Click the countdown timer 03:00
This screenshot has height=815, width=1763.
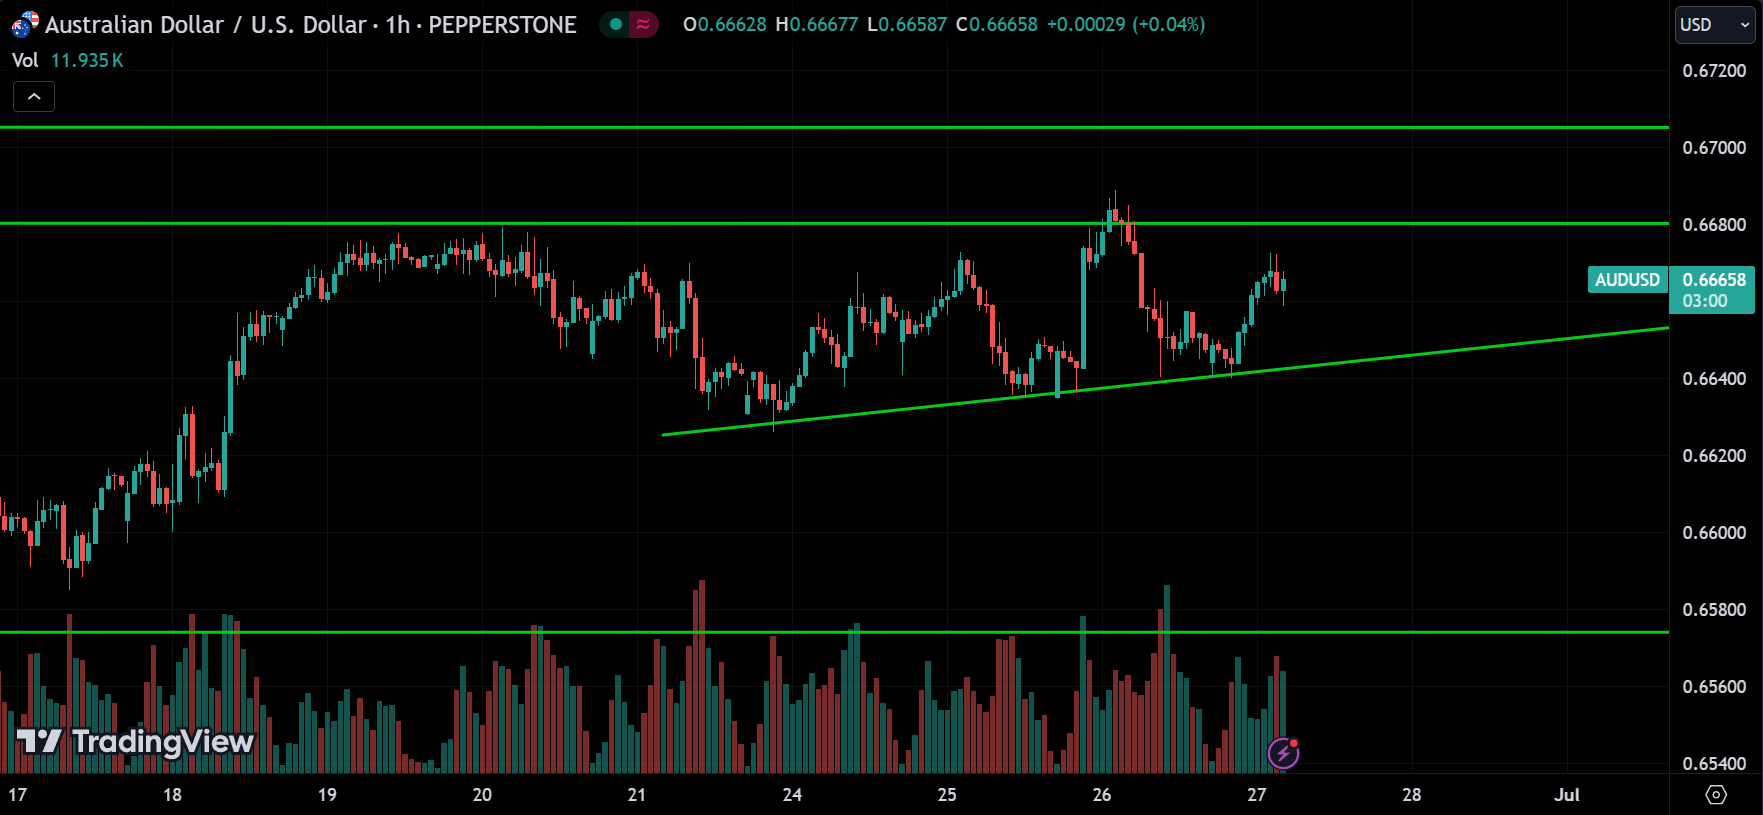point(1704,301)
